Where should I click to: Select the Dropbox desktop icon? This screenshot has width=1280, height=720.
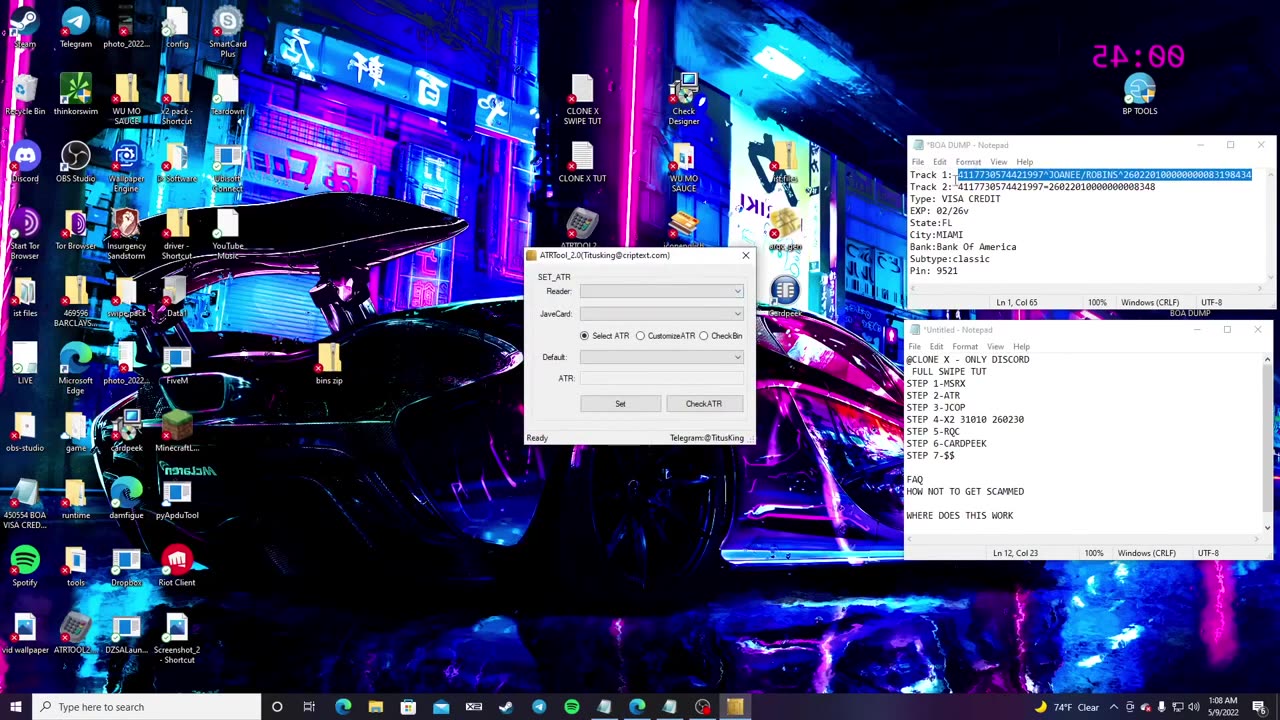(x=126, y=565)
